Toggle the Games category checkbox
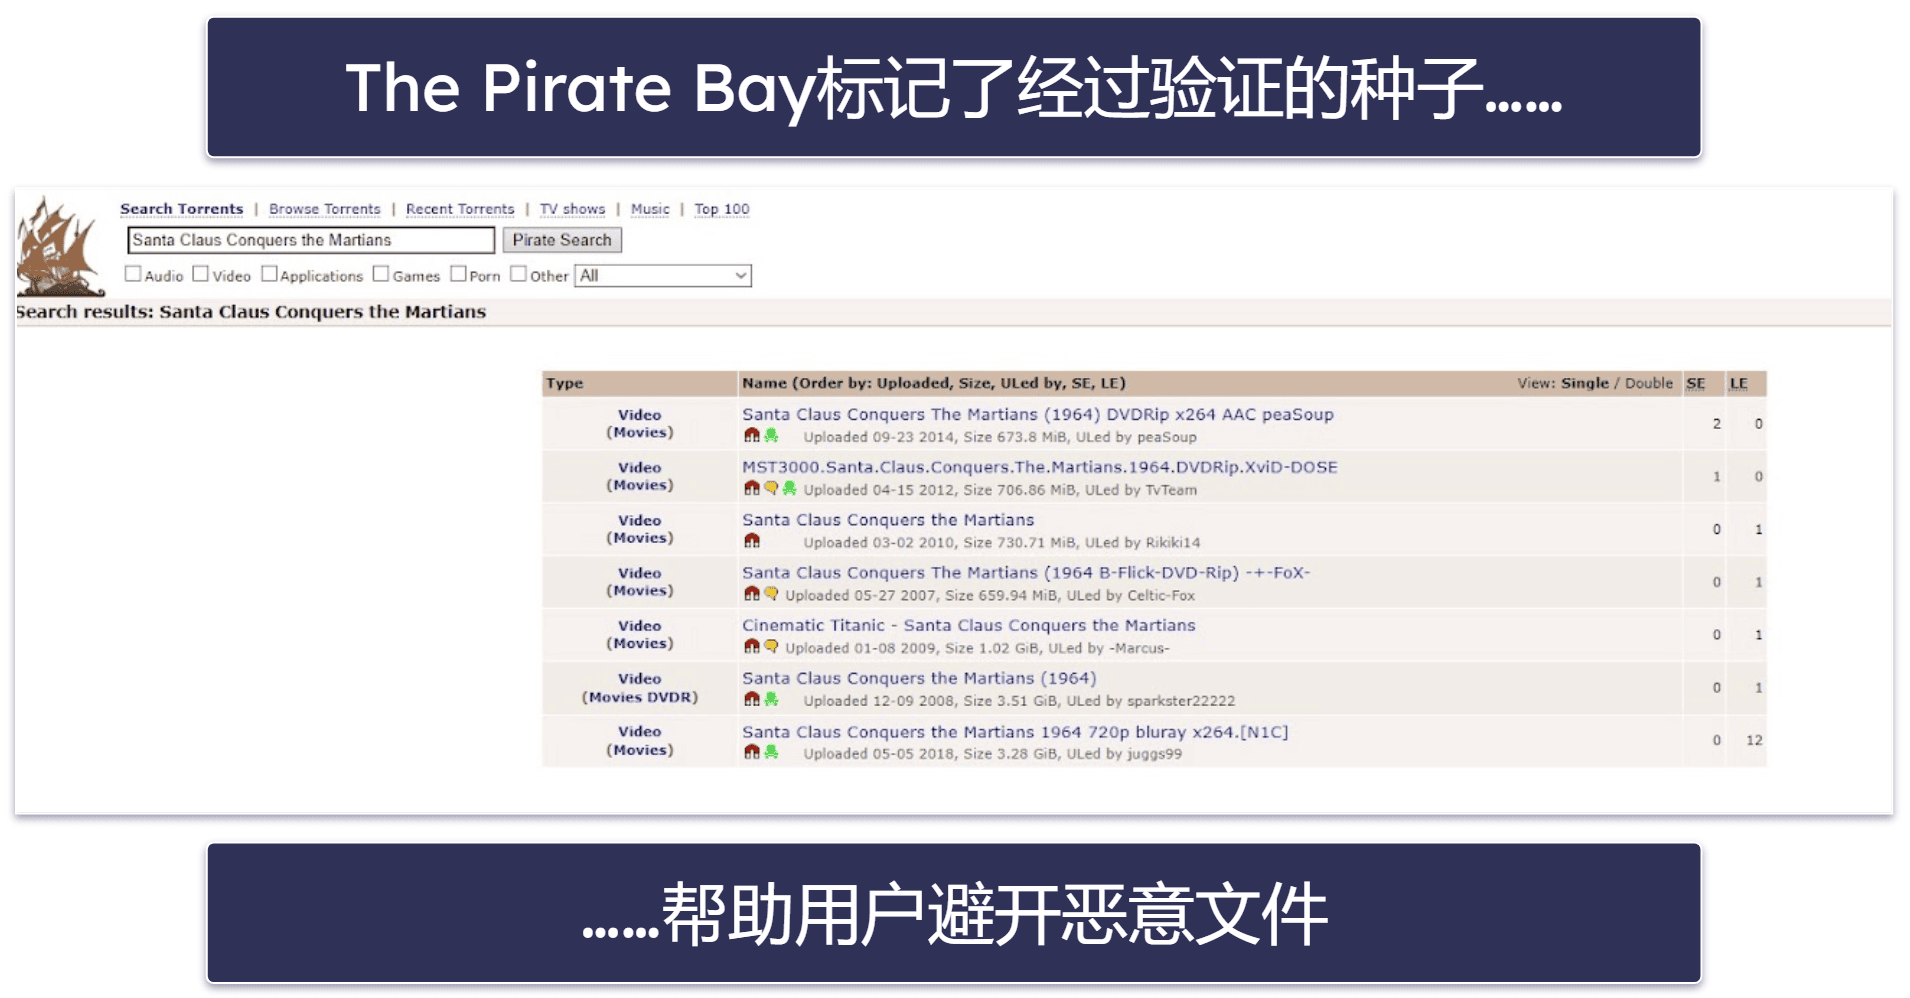 click(381, 274)
